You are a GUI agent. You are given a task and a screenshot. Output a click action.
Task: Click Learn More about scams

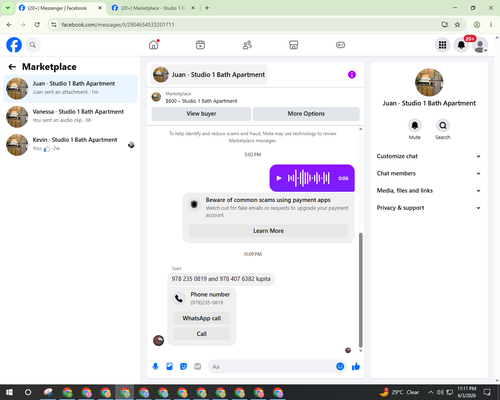pyautogui.click(x=268, y=231)
